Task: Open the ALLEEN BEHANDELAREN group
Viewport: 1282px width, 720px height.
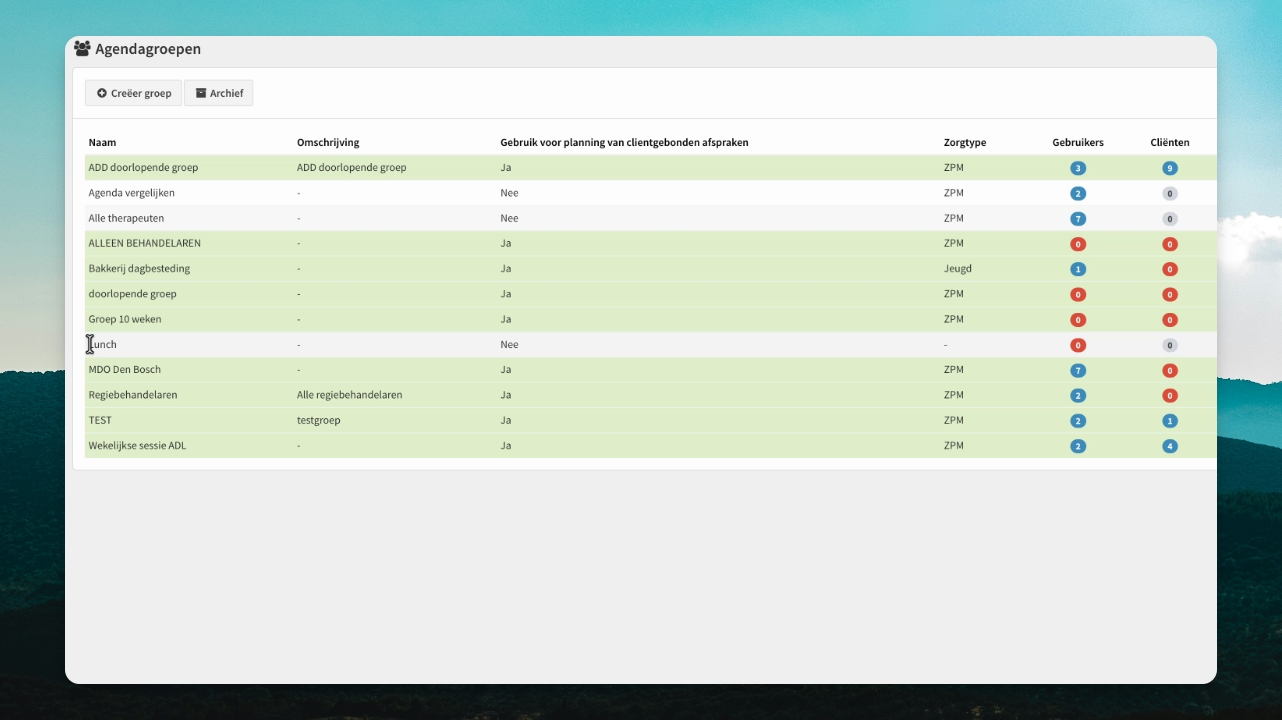Action: pyautogui.click(x=144, y=243)
